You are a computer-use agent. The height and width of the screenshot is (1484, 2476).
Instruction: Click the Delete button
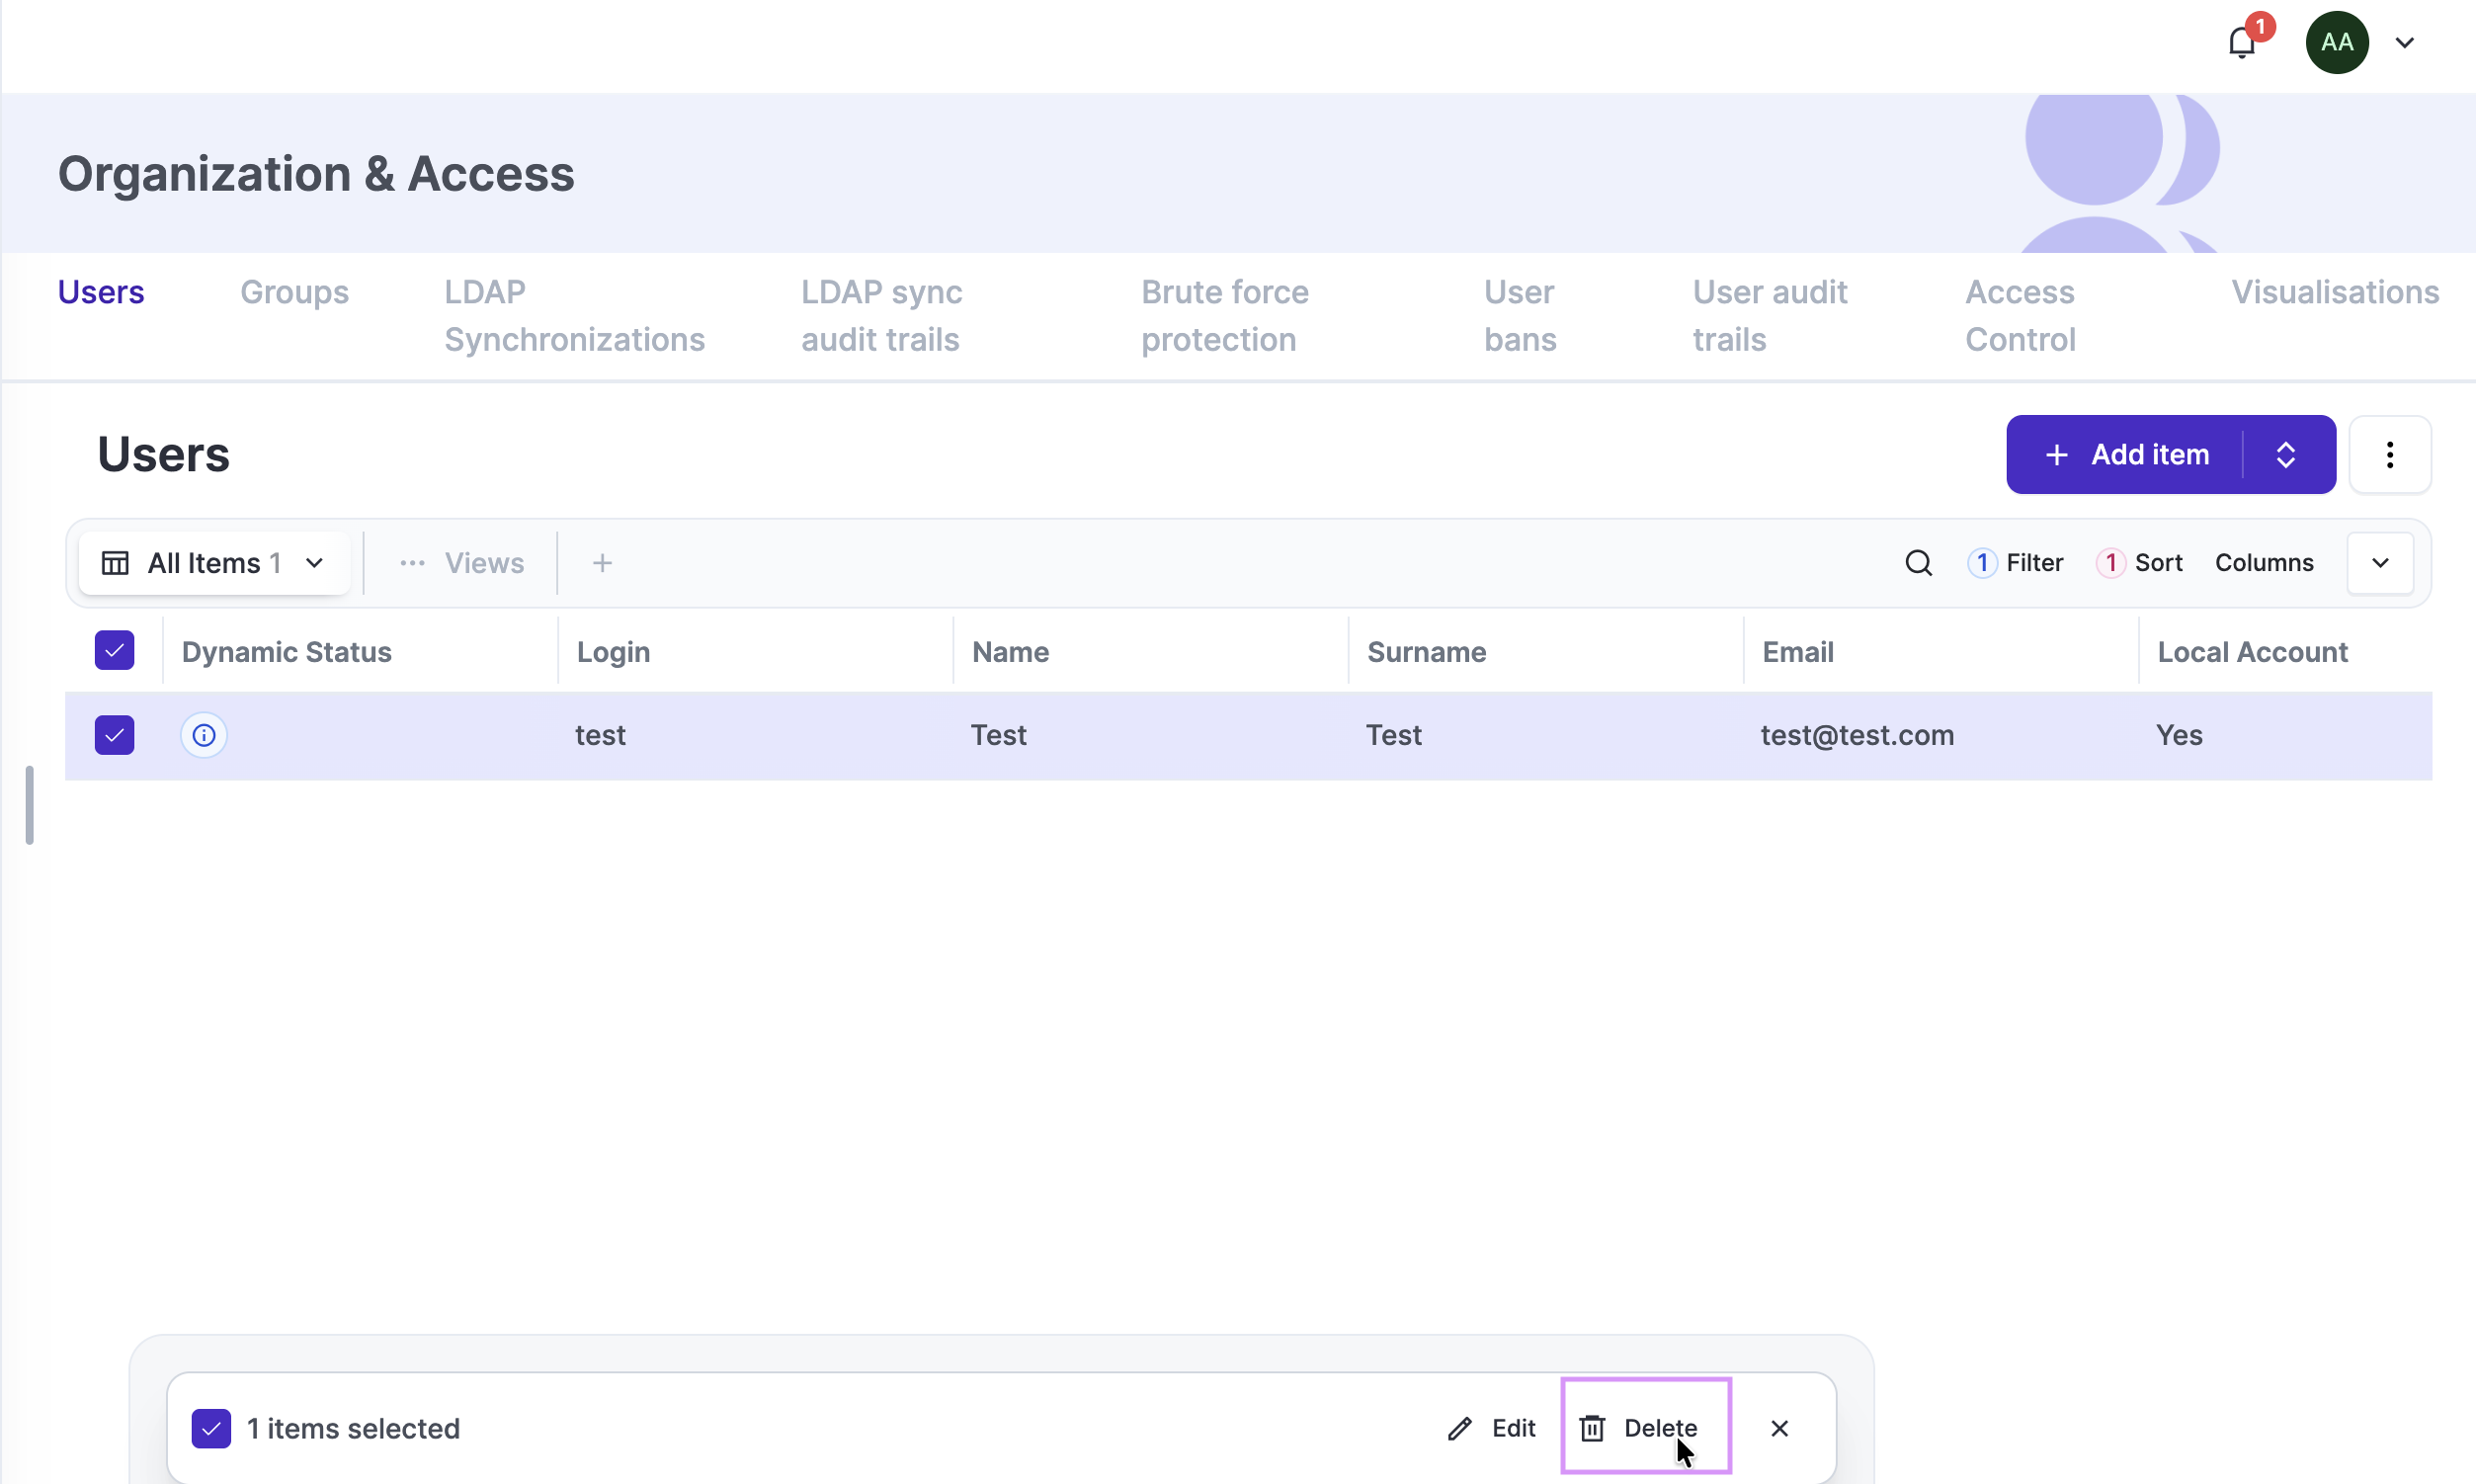(x=1645, y=1428)
